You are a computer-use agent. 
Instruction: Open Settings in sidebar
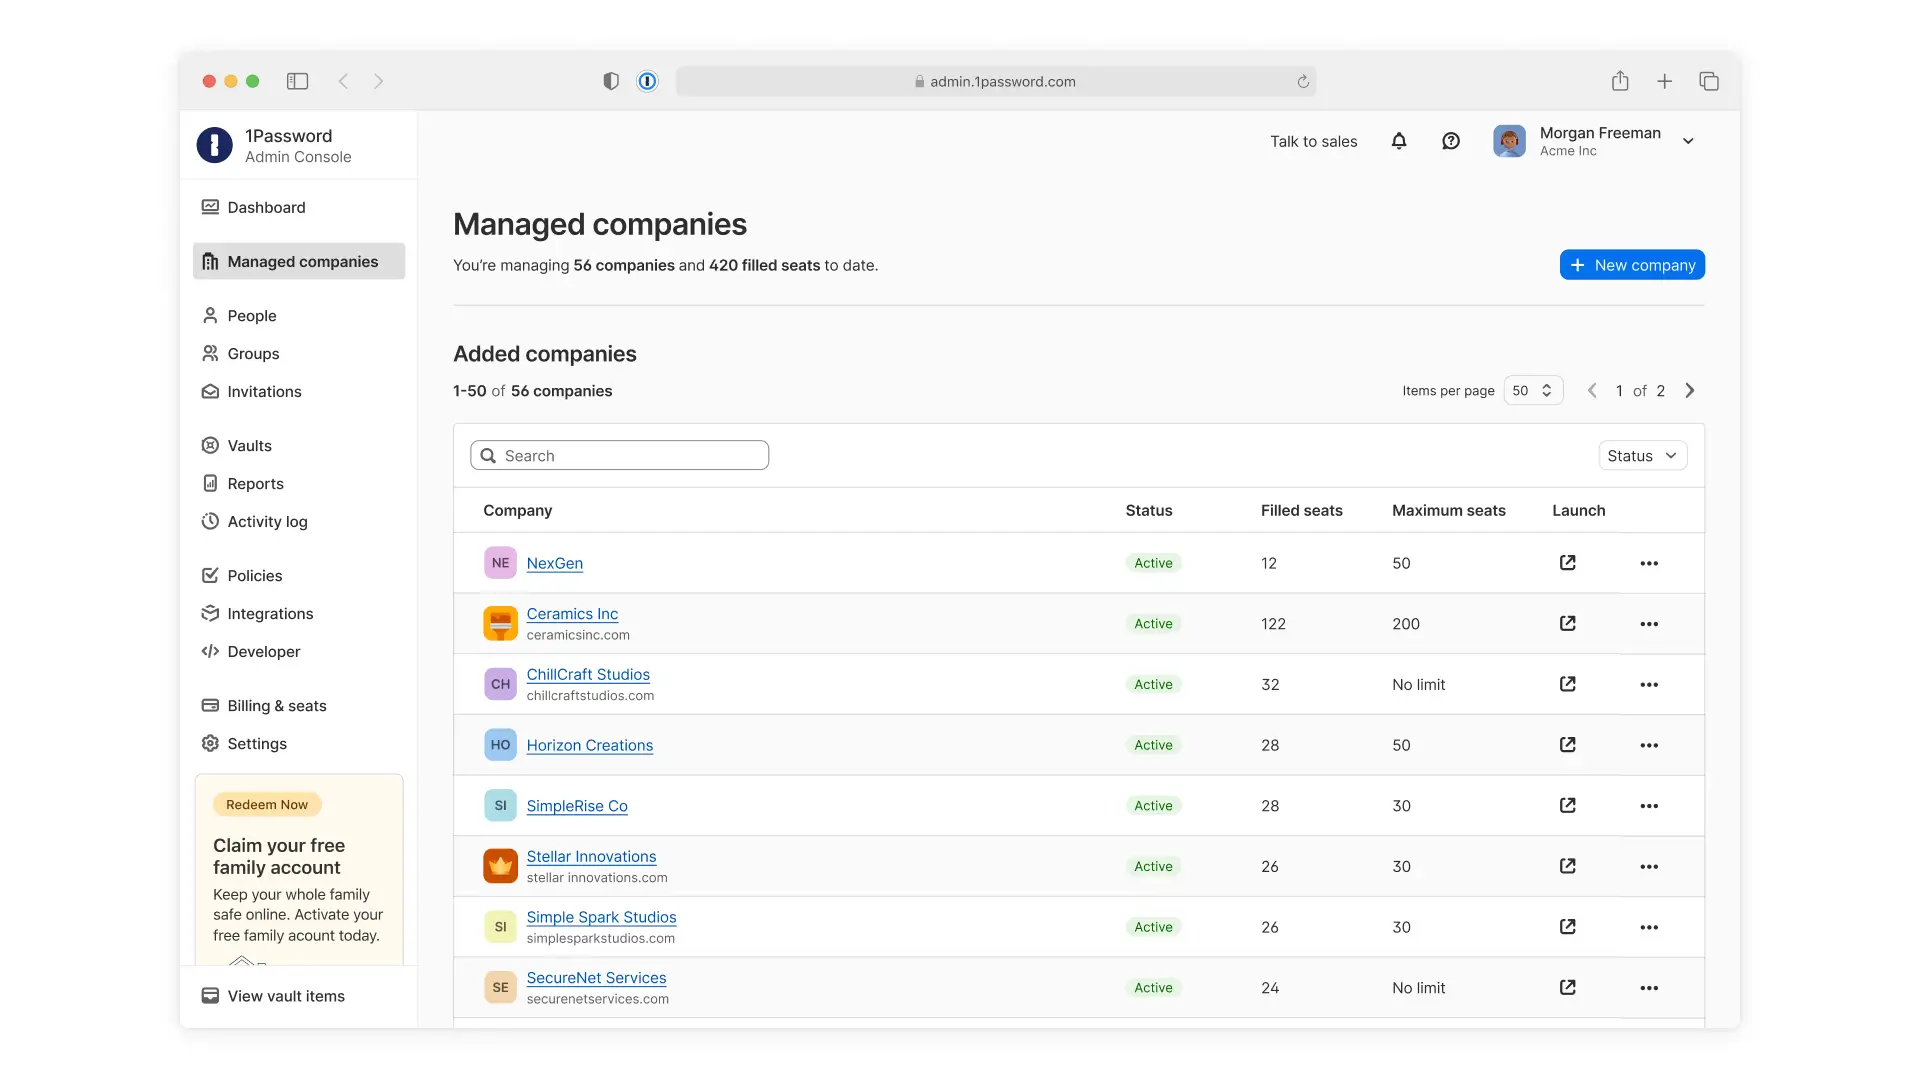(x=299, y=743)
